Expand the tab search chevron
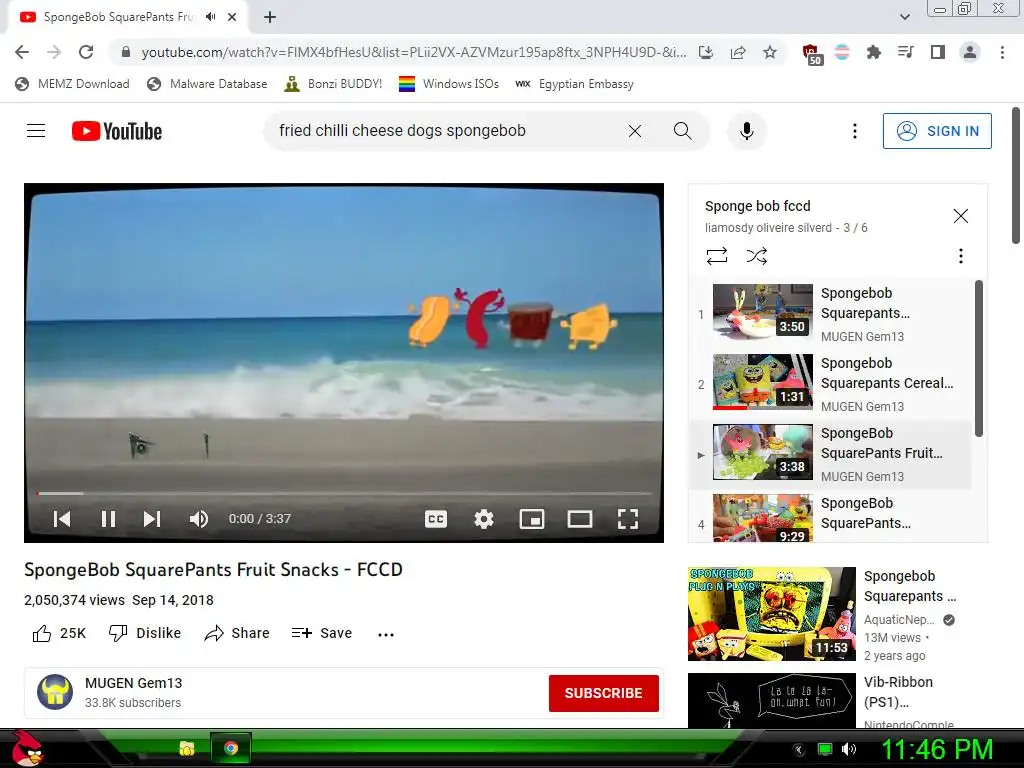 point(904,17)
